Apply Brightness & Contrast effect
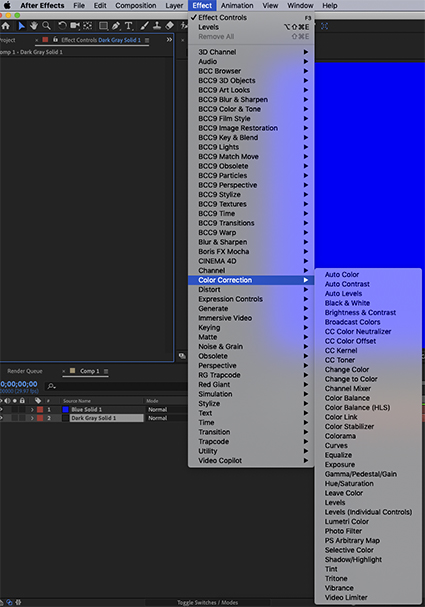Viewport: 425px width, 607px height. click(368, 312)
